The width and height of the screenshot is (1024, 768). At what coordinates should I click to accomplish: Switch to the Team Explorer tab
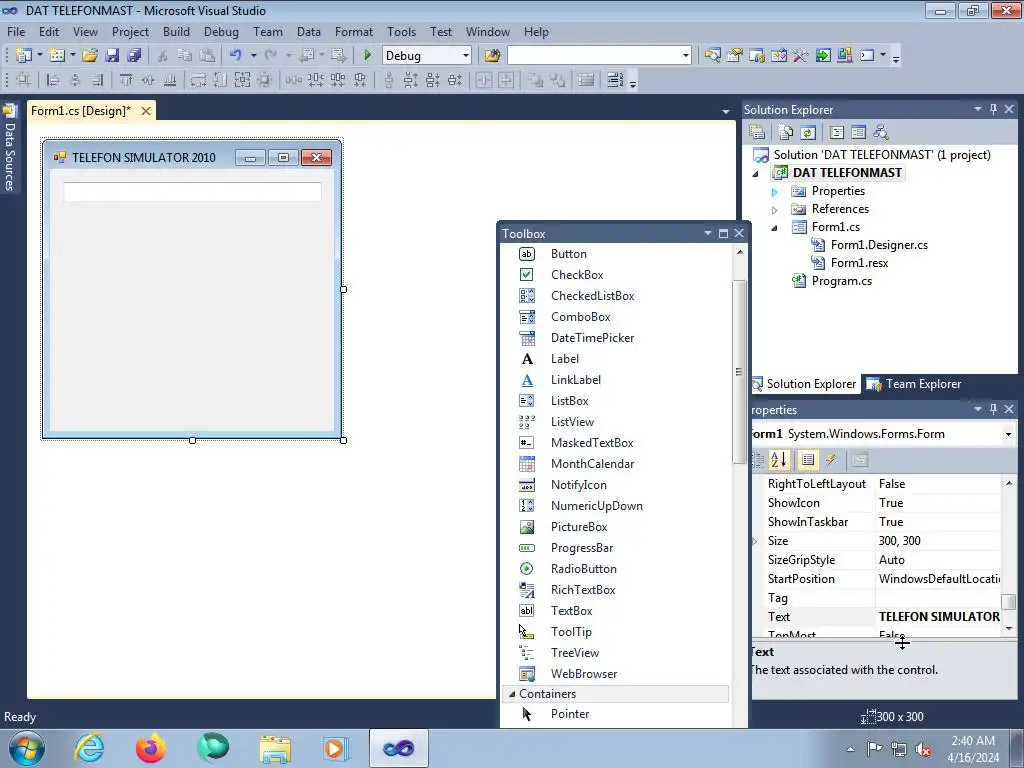tap(914, 384)
